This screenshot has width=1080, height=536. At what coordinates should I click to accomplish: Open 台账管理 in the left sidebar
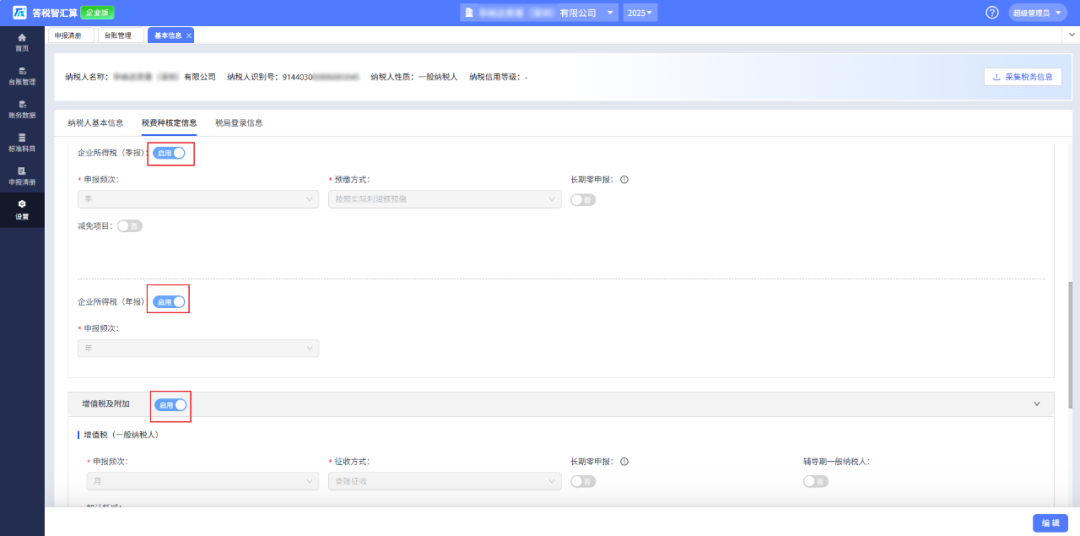tap(22, 76)
